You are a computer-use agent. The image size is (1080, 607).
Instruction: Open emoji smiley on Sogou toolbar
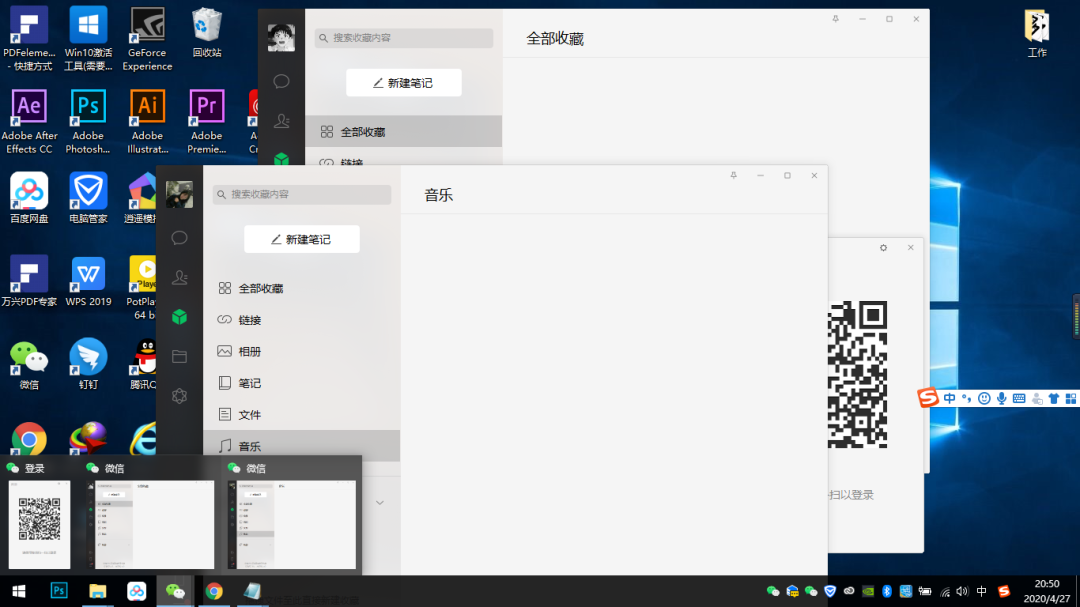[x=984, y=398]
